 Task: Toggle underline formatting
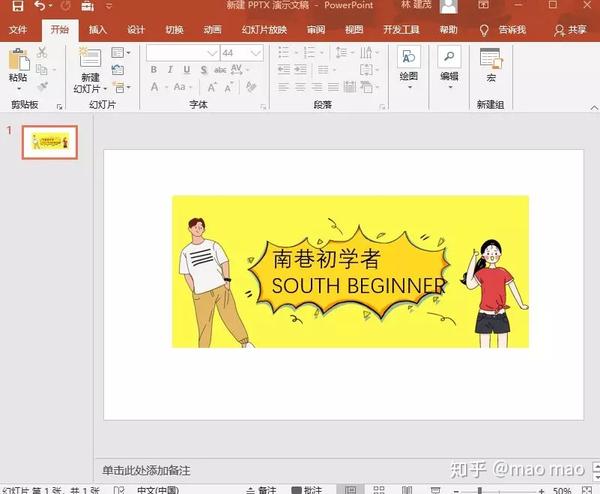[187, 70]
